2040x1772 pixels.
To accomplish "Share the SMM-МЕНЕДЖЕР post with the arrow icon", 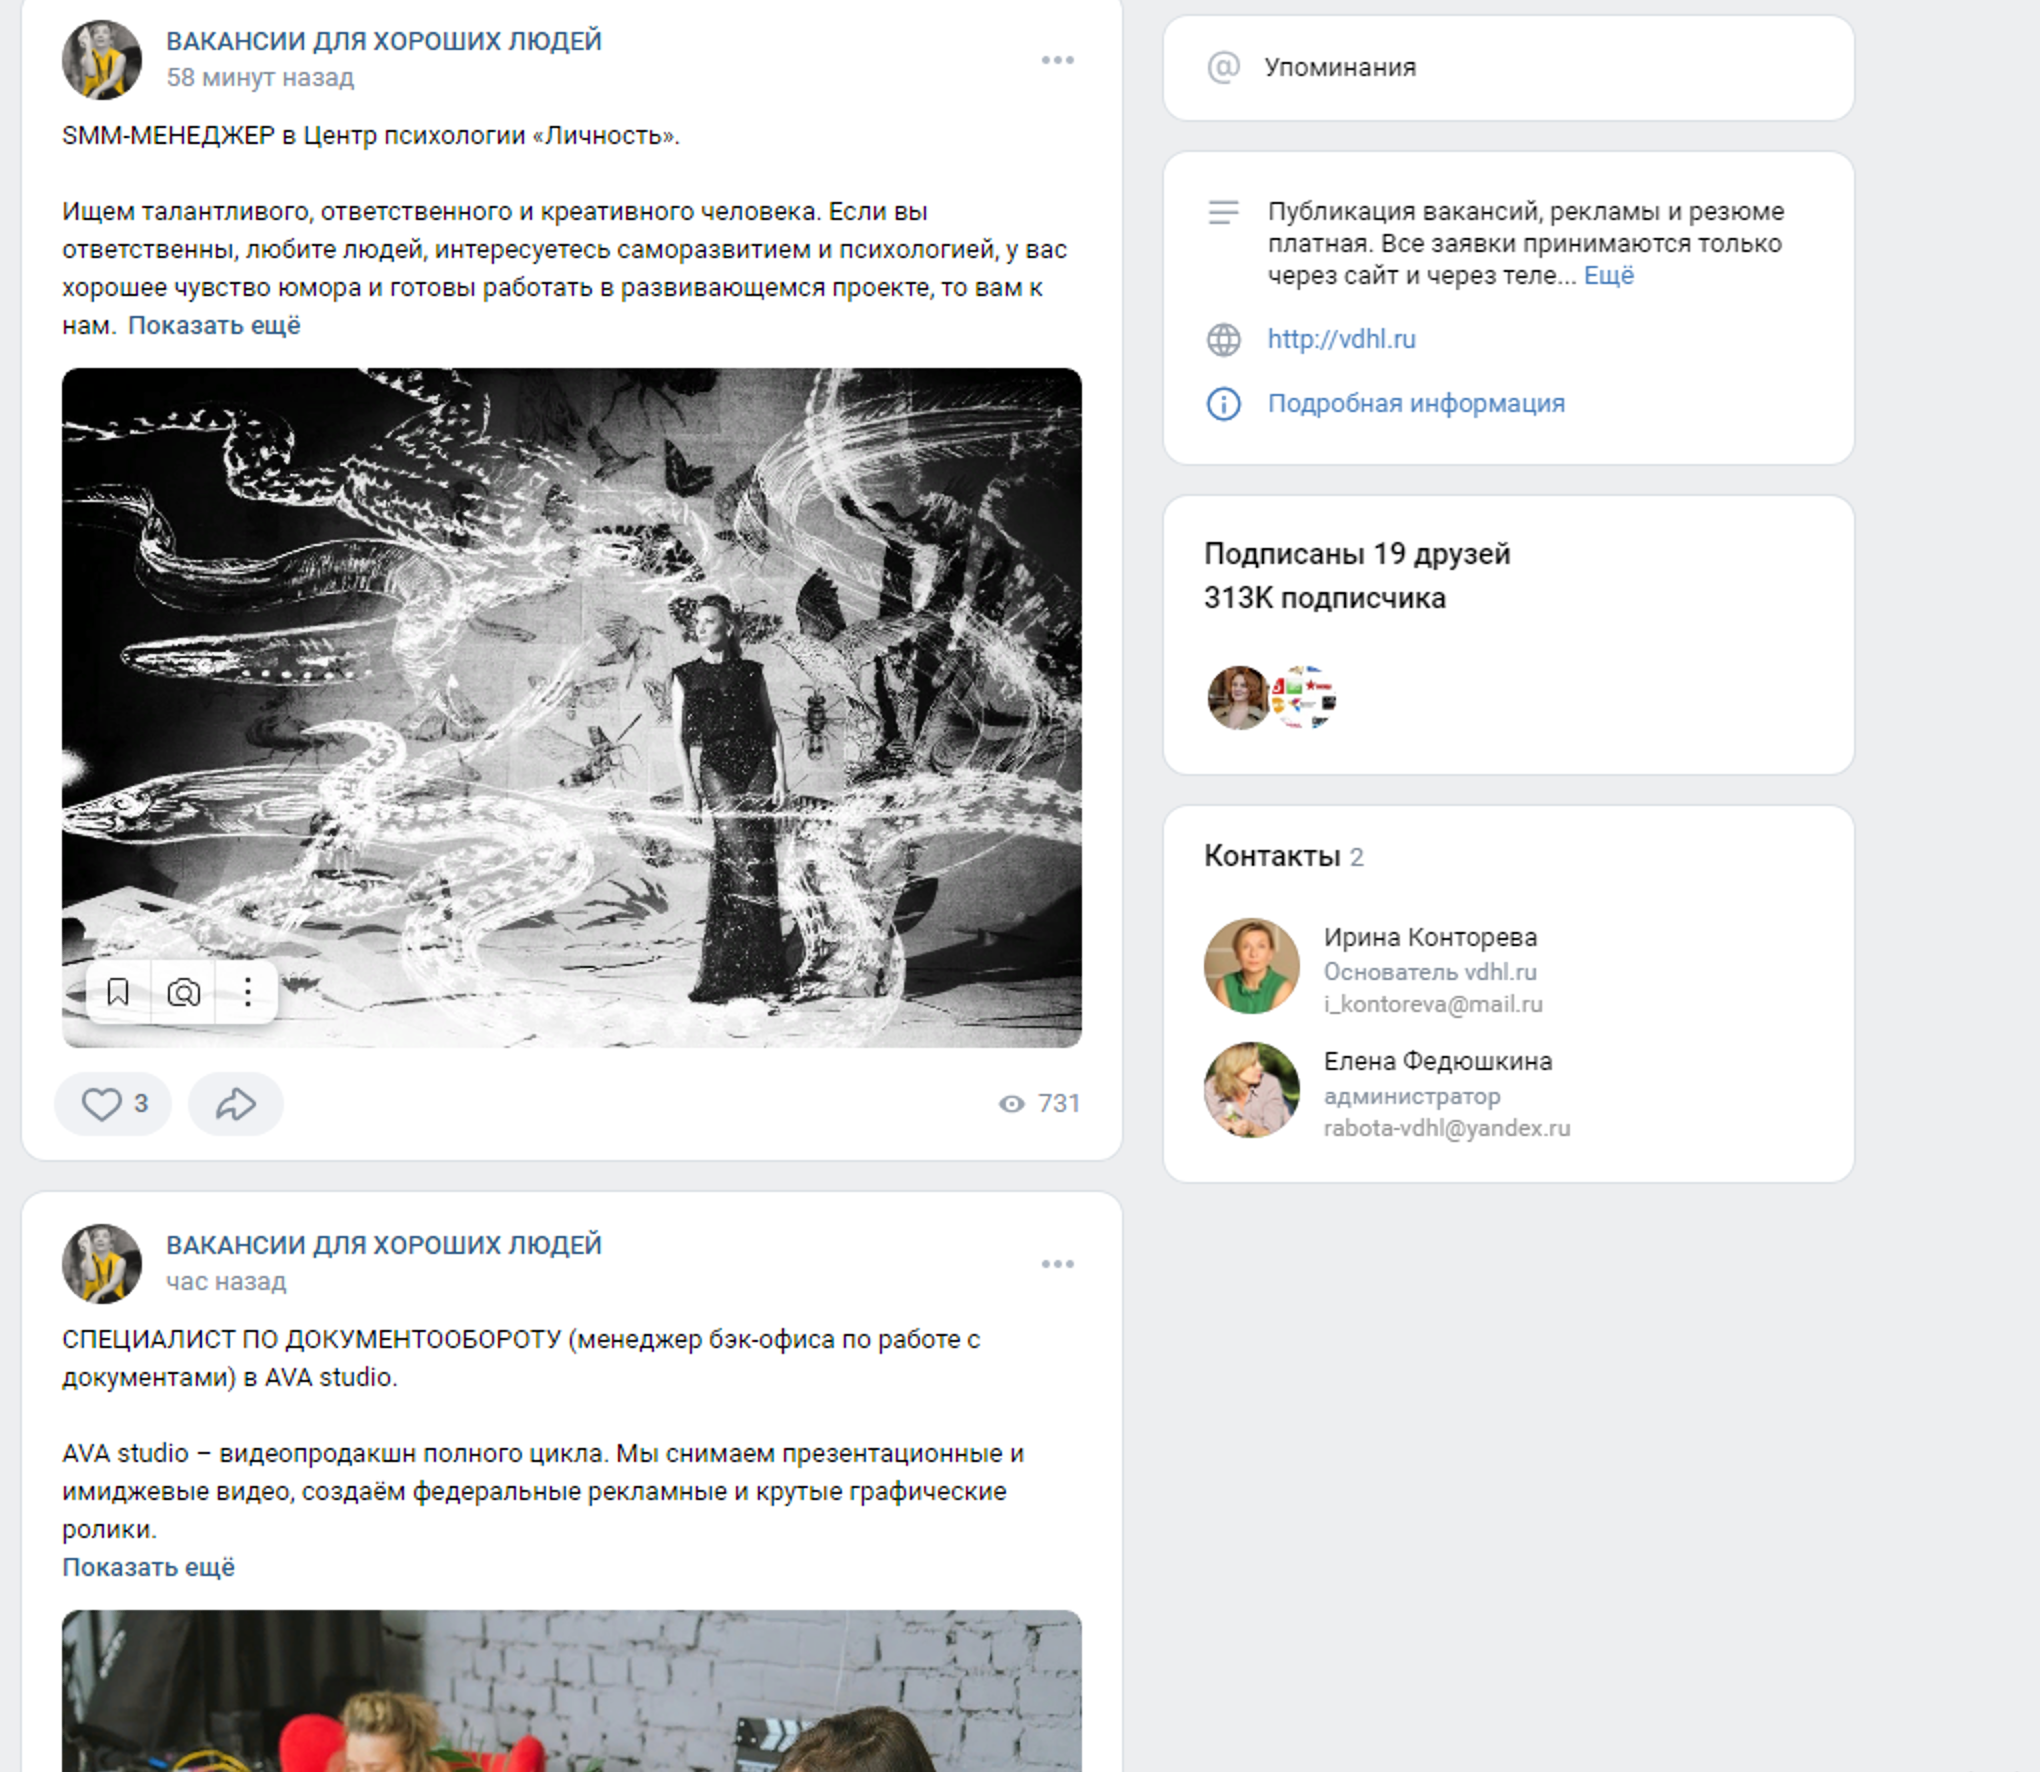I will (x=236, y=1104).
